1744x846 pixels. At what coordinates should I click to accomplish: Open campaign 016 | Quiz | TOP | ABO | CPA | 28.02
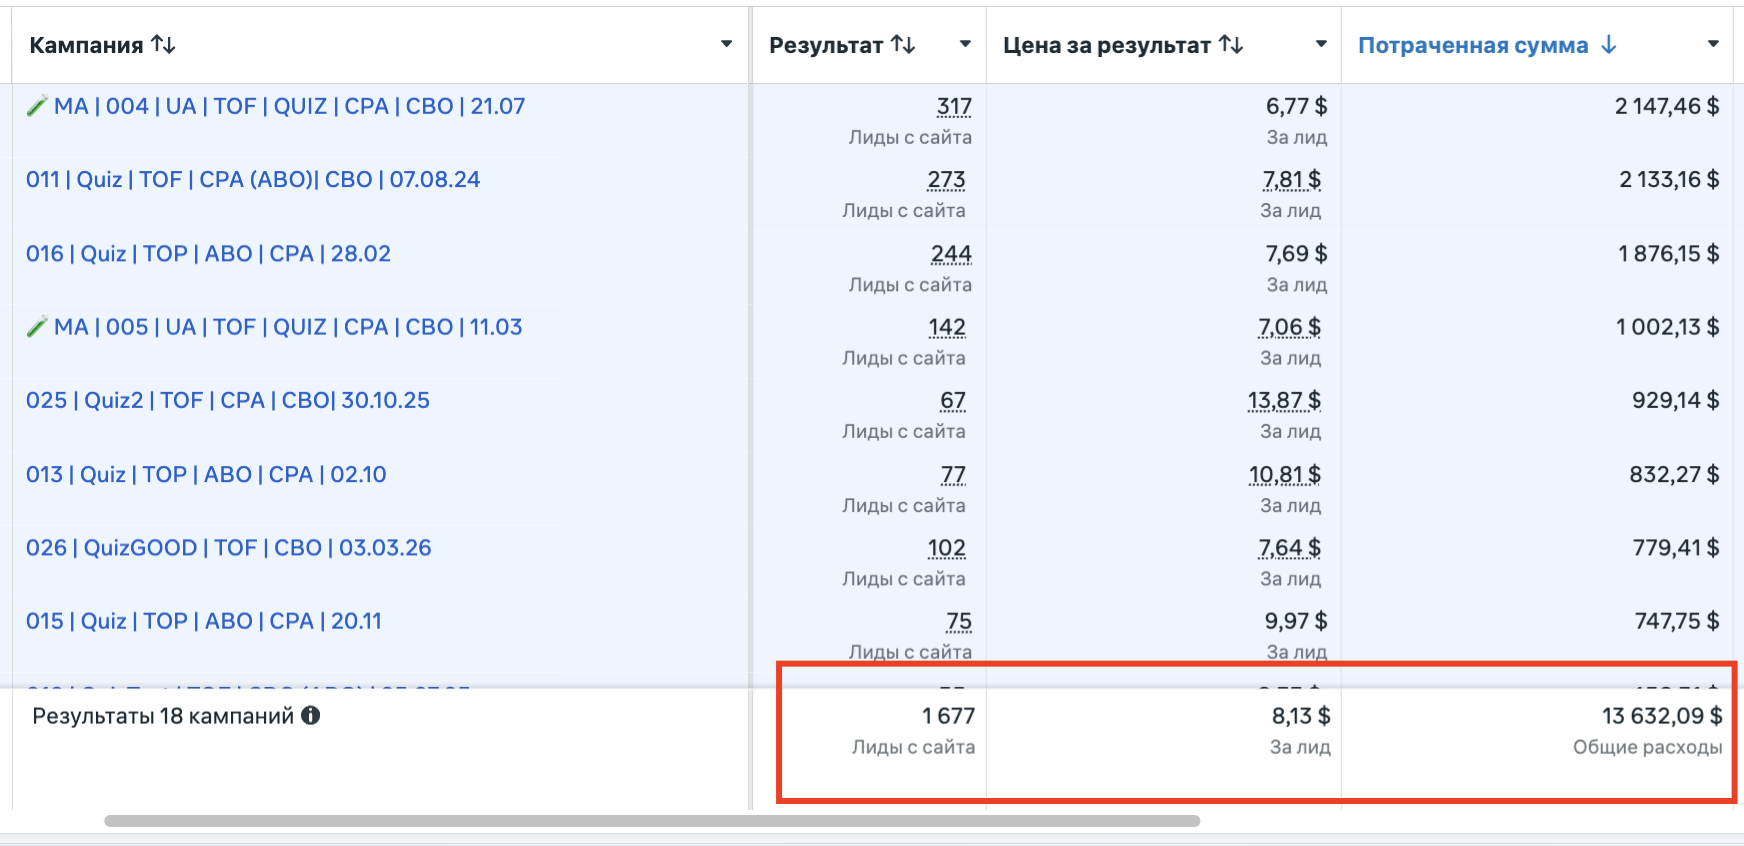[208, 254]
